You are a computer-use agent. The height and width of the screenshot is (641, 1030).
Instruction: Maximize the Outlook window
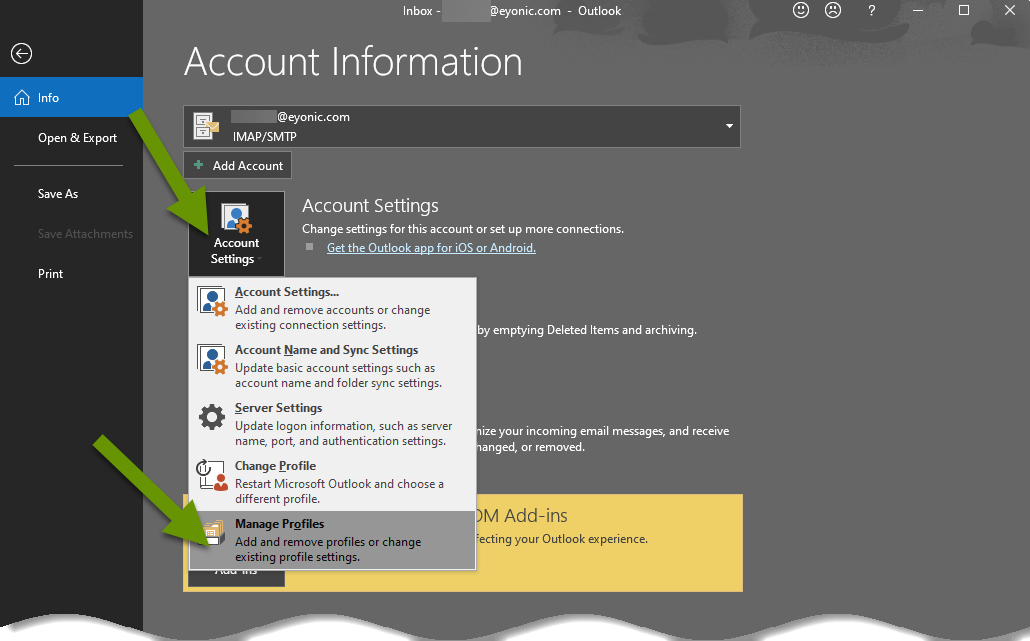964,11
